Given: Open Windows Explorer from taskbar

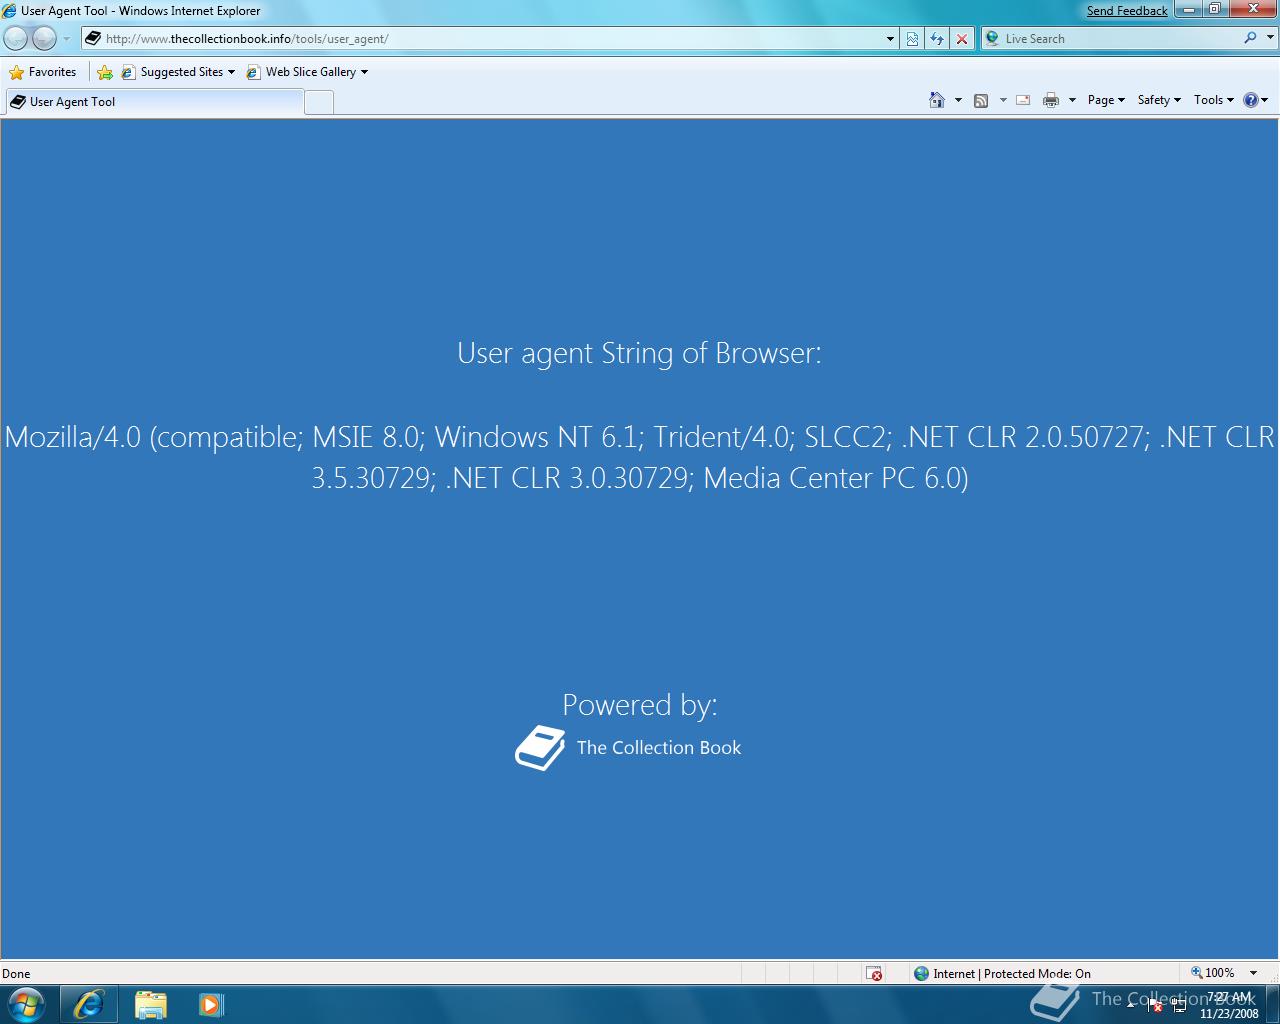Looking at the screenshot, I should point(151,1004).
